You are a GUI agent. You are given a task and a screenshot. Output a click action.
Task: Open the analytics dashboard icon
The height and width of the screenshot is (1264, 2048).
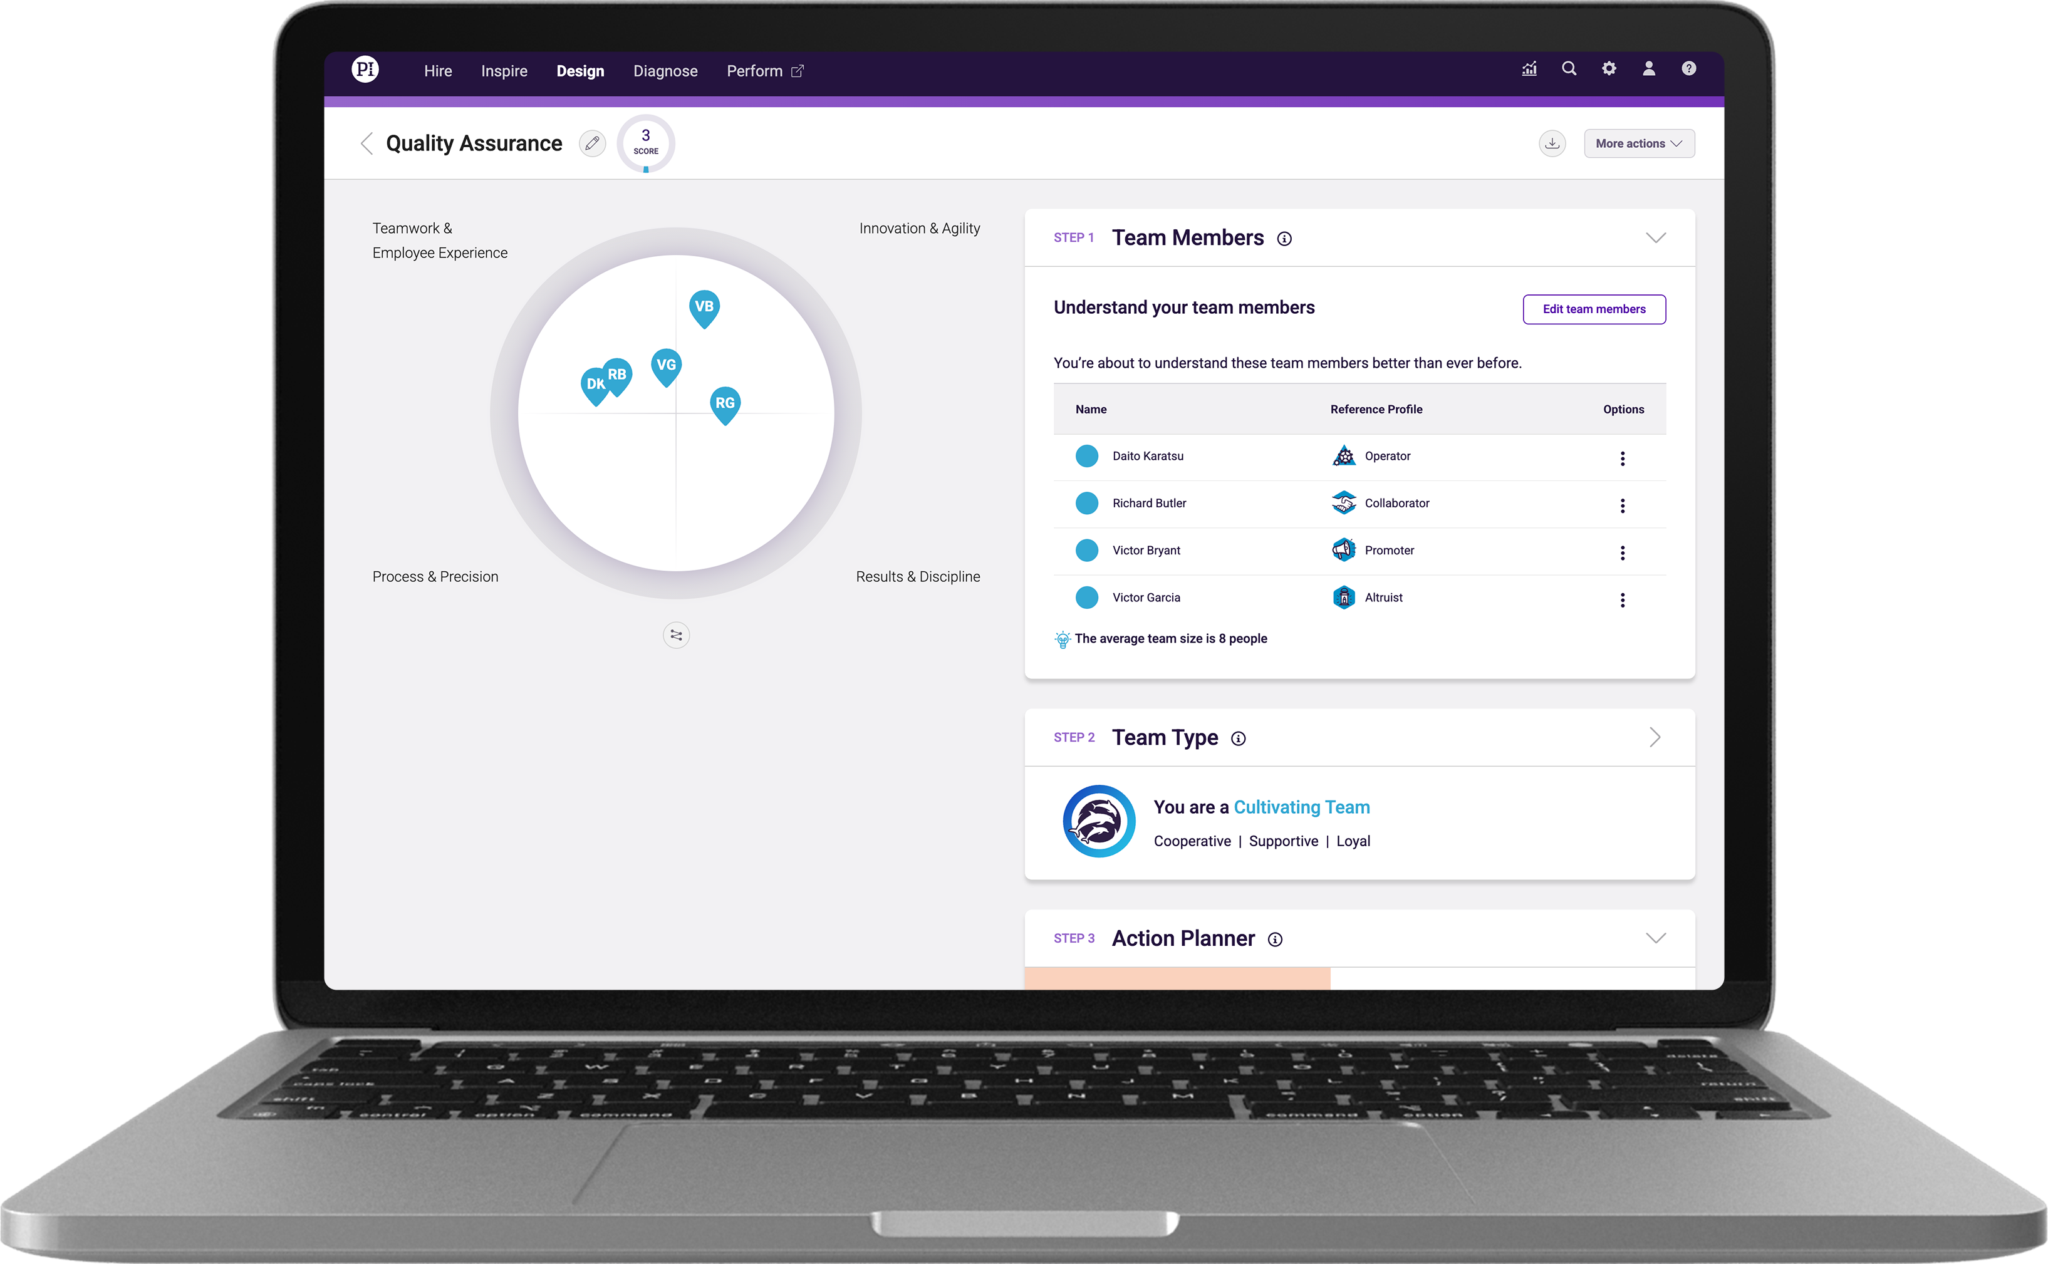point(1528,69)
